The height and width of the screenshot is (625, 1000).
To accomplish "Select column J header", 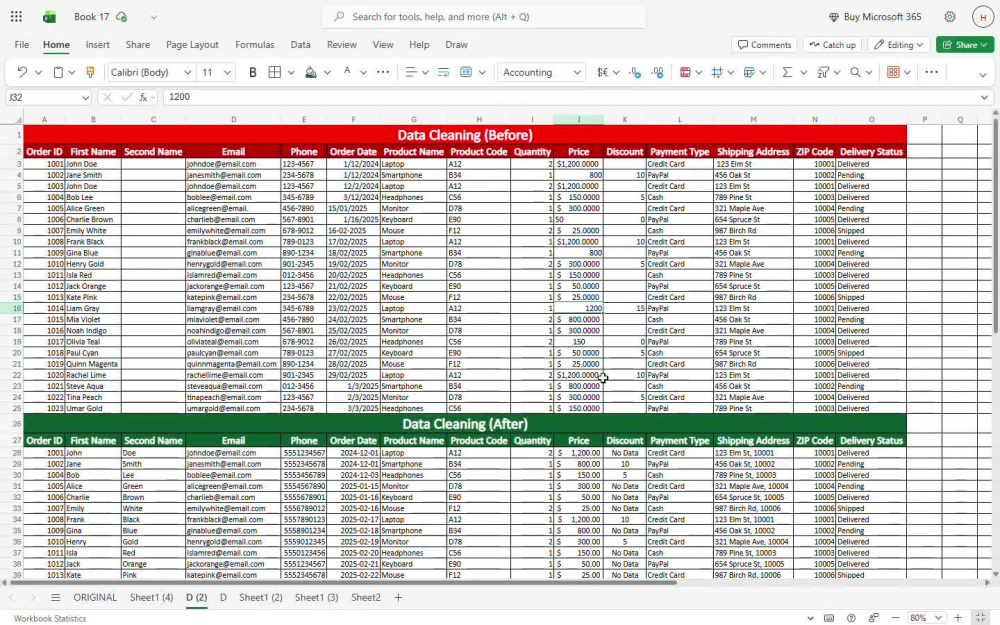I will pos(578,119).
